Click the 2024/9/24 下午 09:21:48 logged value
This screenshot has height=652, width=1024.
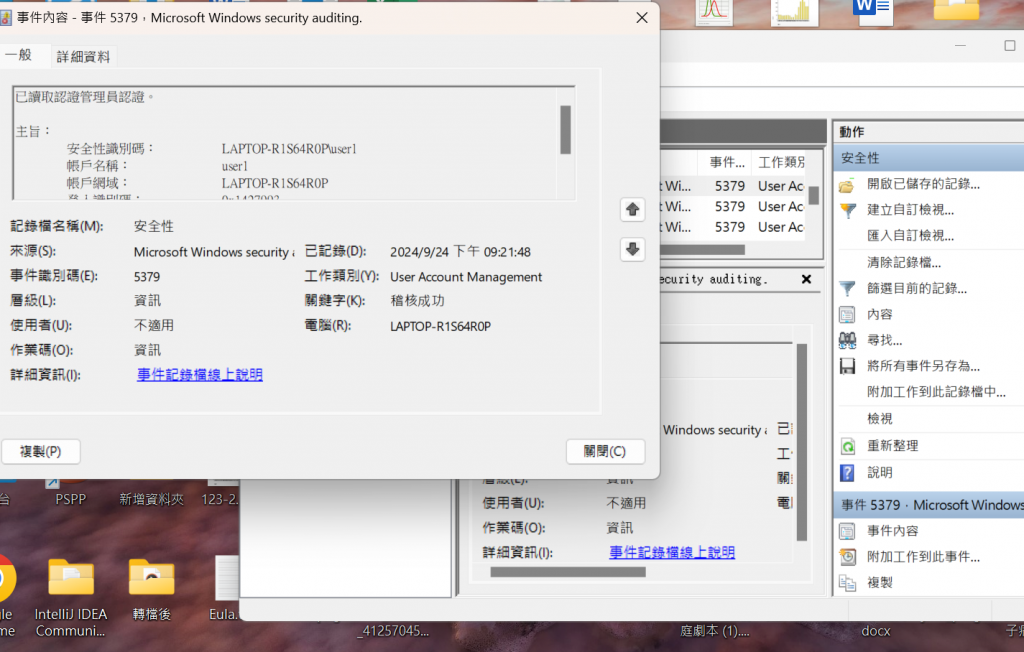click(x=460, y=252)
